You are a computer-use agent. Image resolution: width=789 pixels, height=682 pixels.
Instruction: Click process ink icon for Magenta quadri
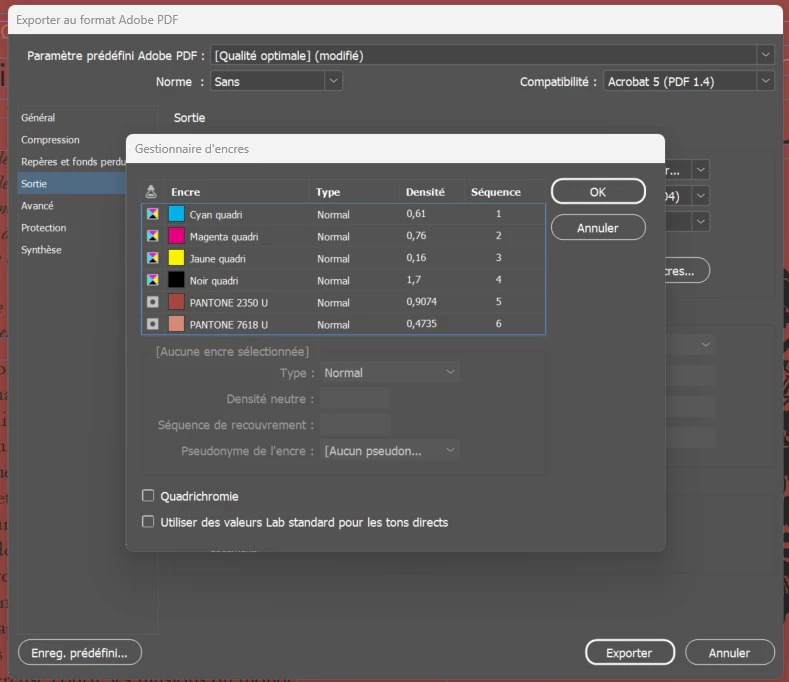tap(152, 236)
